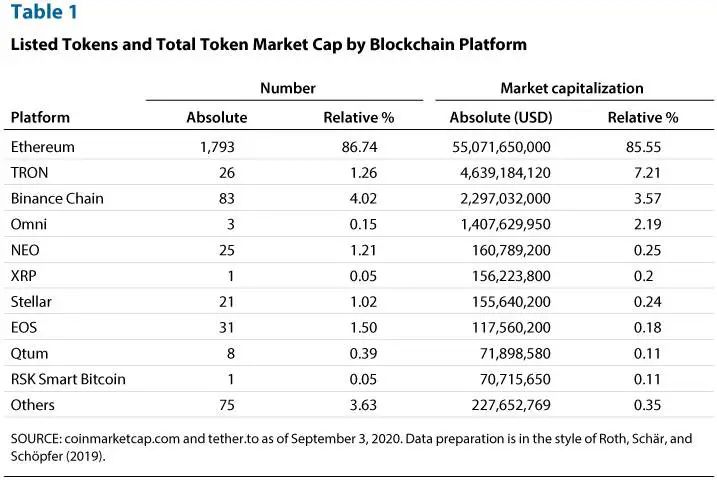
Task: Click the Market capitalization group header
Action: point(571,88)
